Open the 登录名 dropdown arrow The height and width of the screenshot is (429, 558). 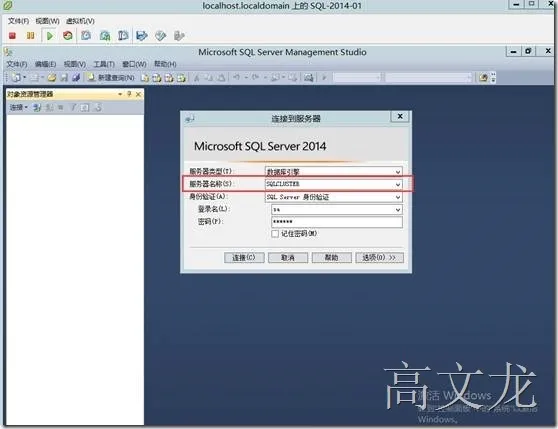tap(398, 210)
